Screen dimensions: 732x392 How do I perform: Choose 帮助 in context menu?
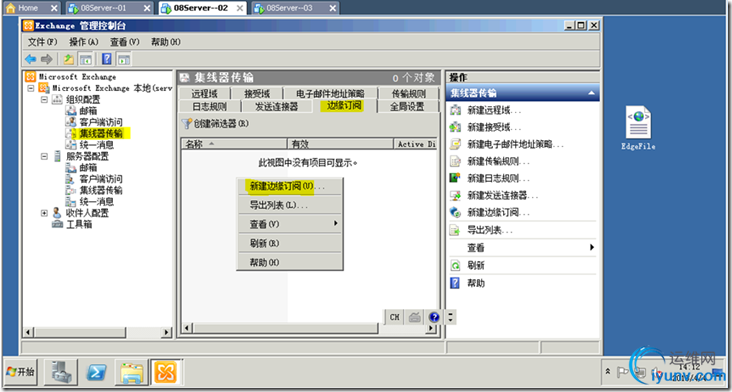click(x=290, y=262)
